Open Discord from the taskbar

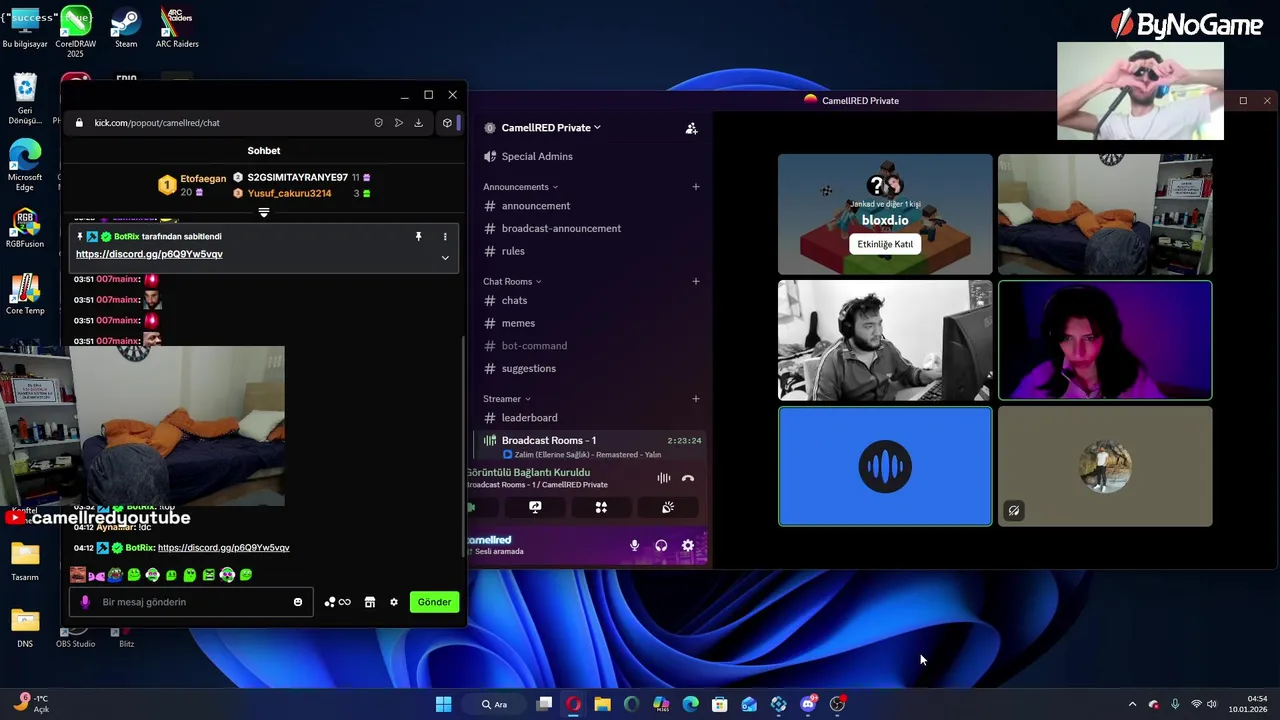[x=808, y=704]
